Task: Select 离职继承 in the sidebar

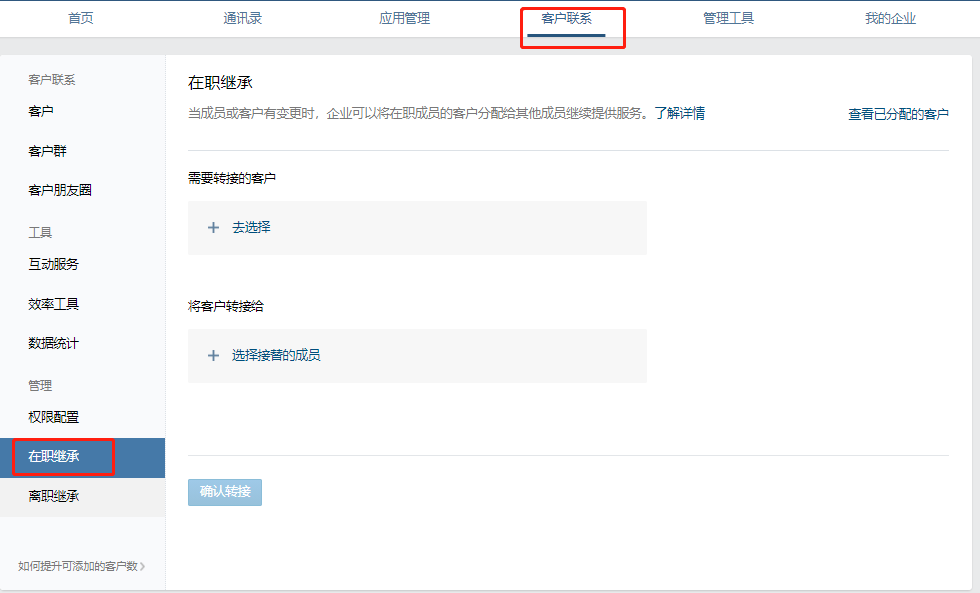Action: click(x=54, y=496)
